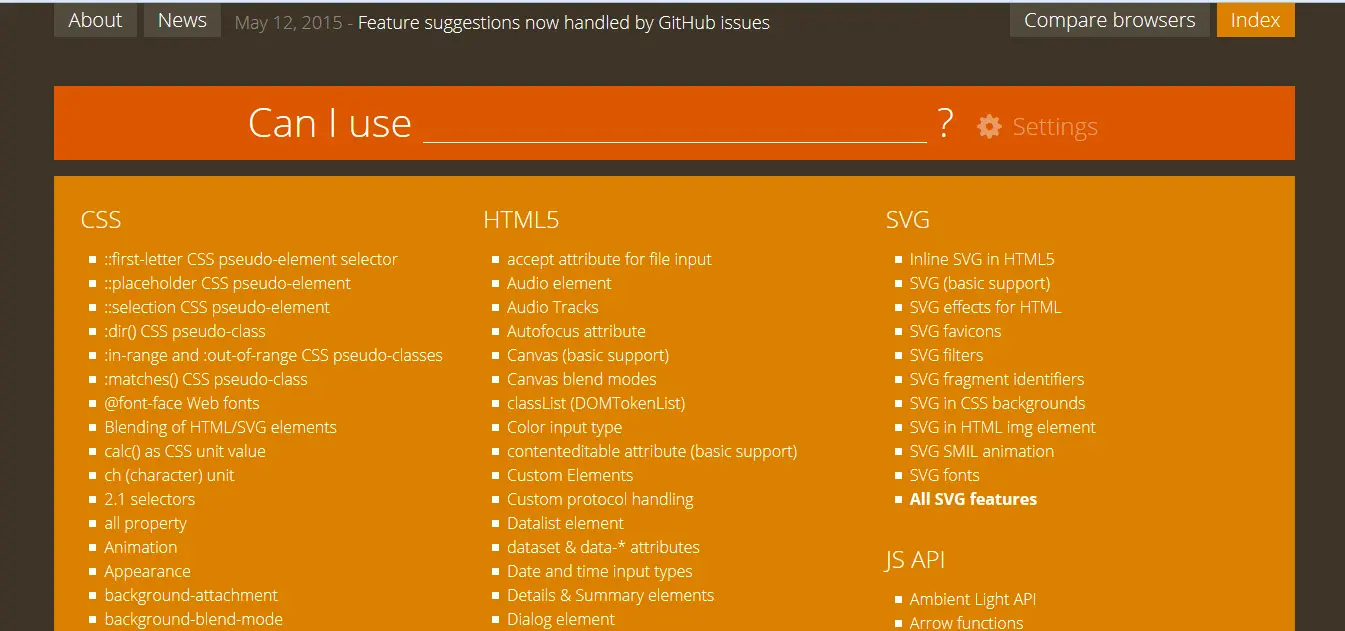This screenshot has width=1345, height=631.
Task: Open Ambient Light API entry
Action: click(x=973, y=599)
